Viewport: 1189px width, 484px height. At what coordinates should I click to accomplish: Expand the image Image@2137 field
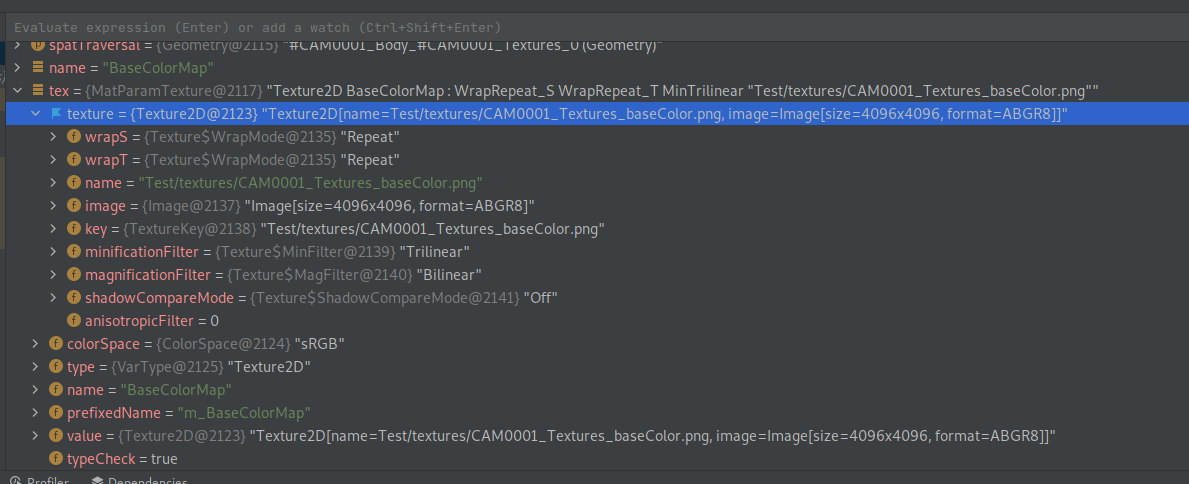[53, 206]
